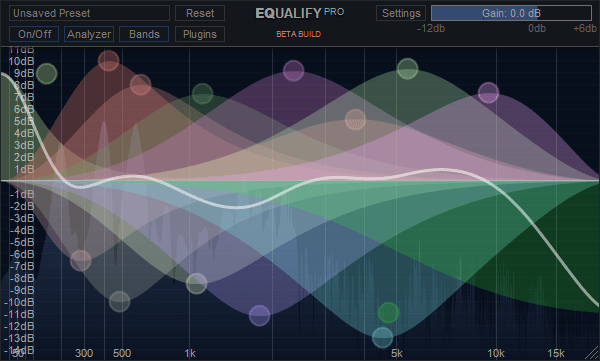This screenshot has height=361, width=600.
Task: Select the purple band node at 7dB near 10k
Action: [488, 93]
